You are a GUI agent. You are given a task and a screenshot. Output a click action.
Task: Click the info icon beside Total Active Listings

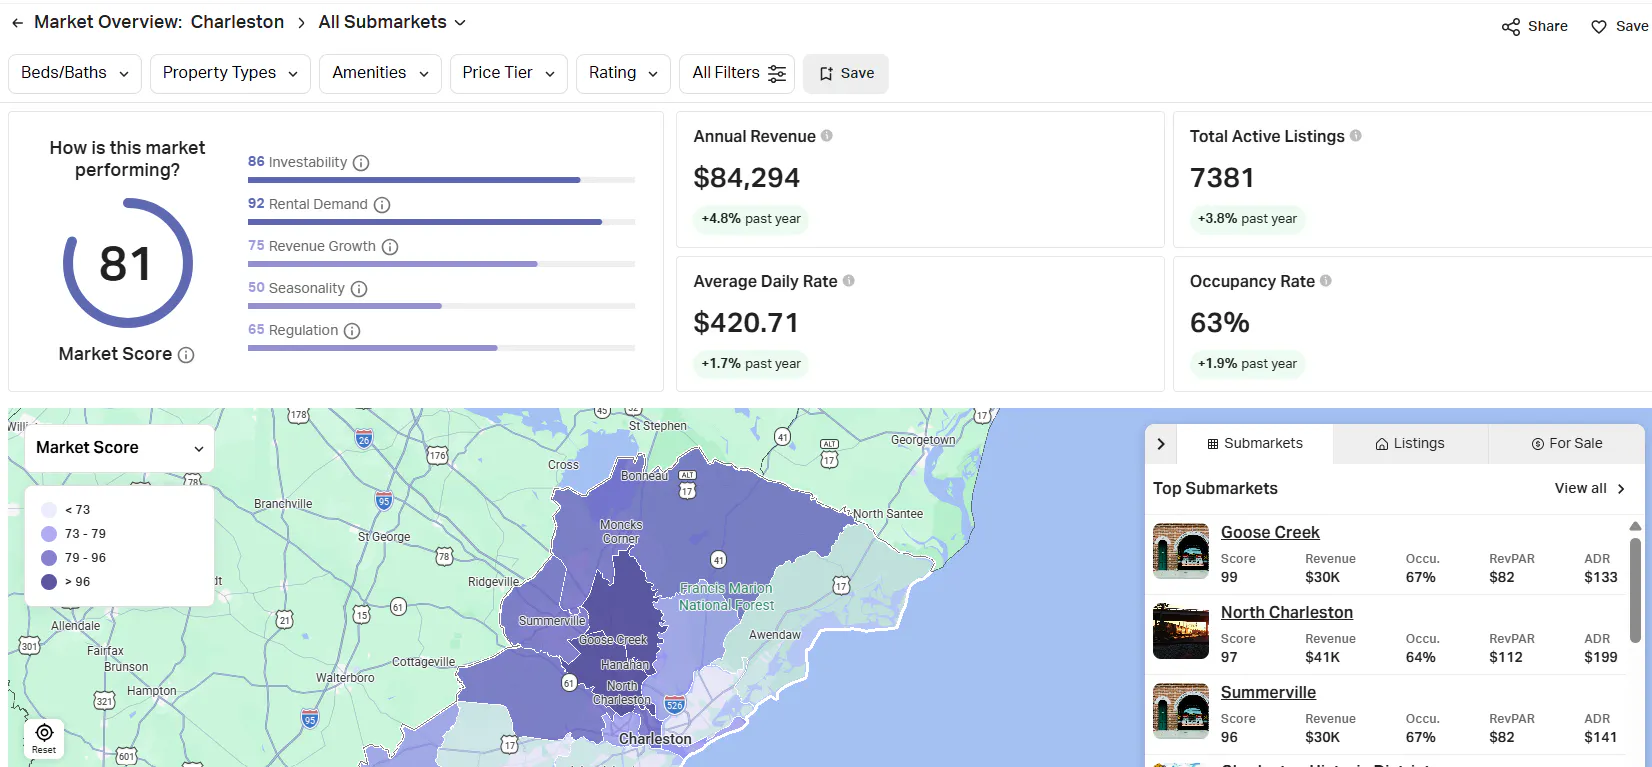1356,136
